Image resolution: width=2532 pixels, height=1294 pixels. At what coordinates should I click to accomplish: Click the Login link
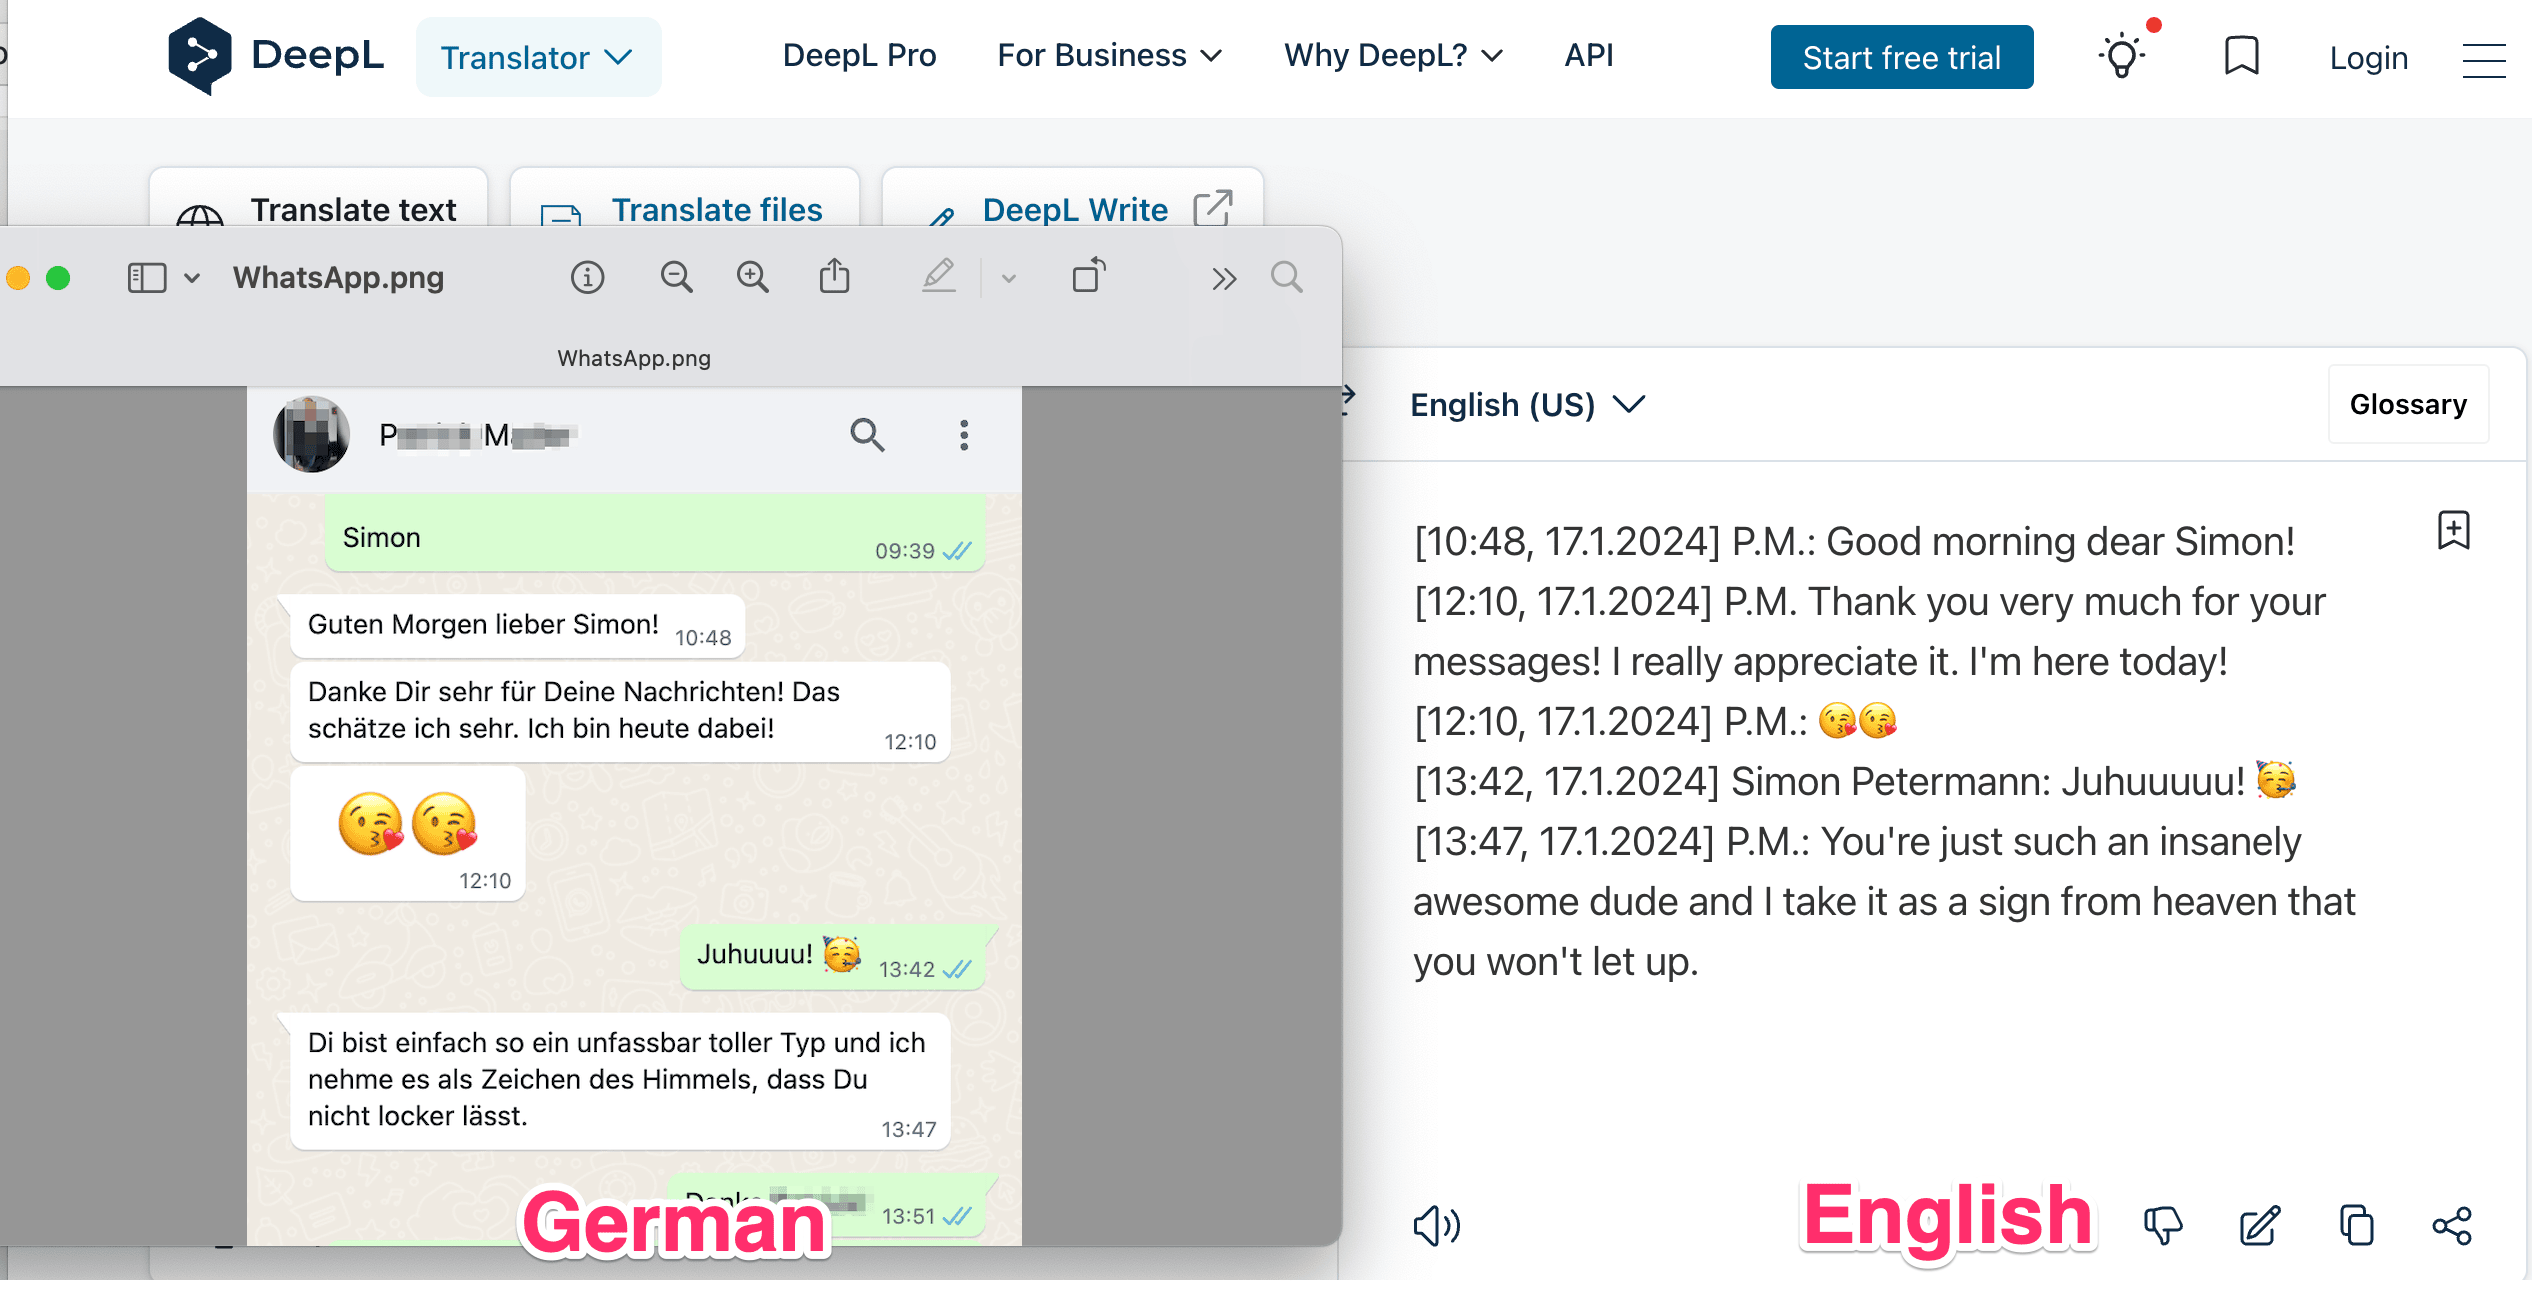click(2368, 58)
